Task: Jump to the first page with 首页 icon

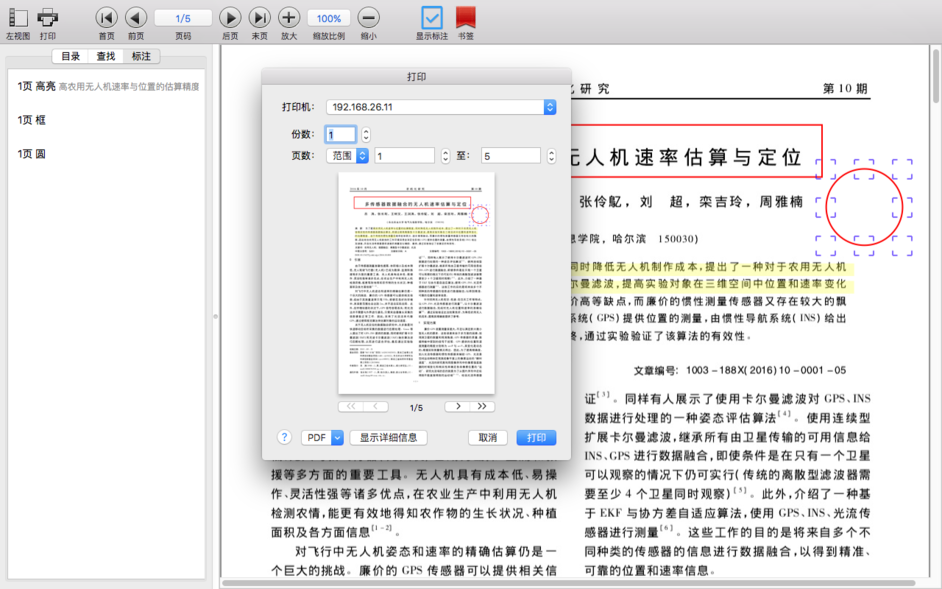Action: 107,17
